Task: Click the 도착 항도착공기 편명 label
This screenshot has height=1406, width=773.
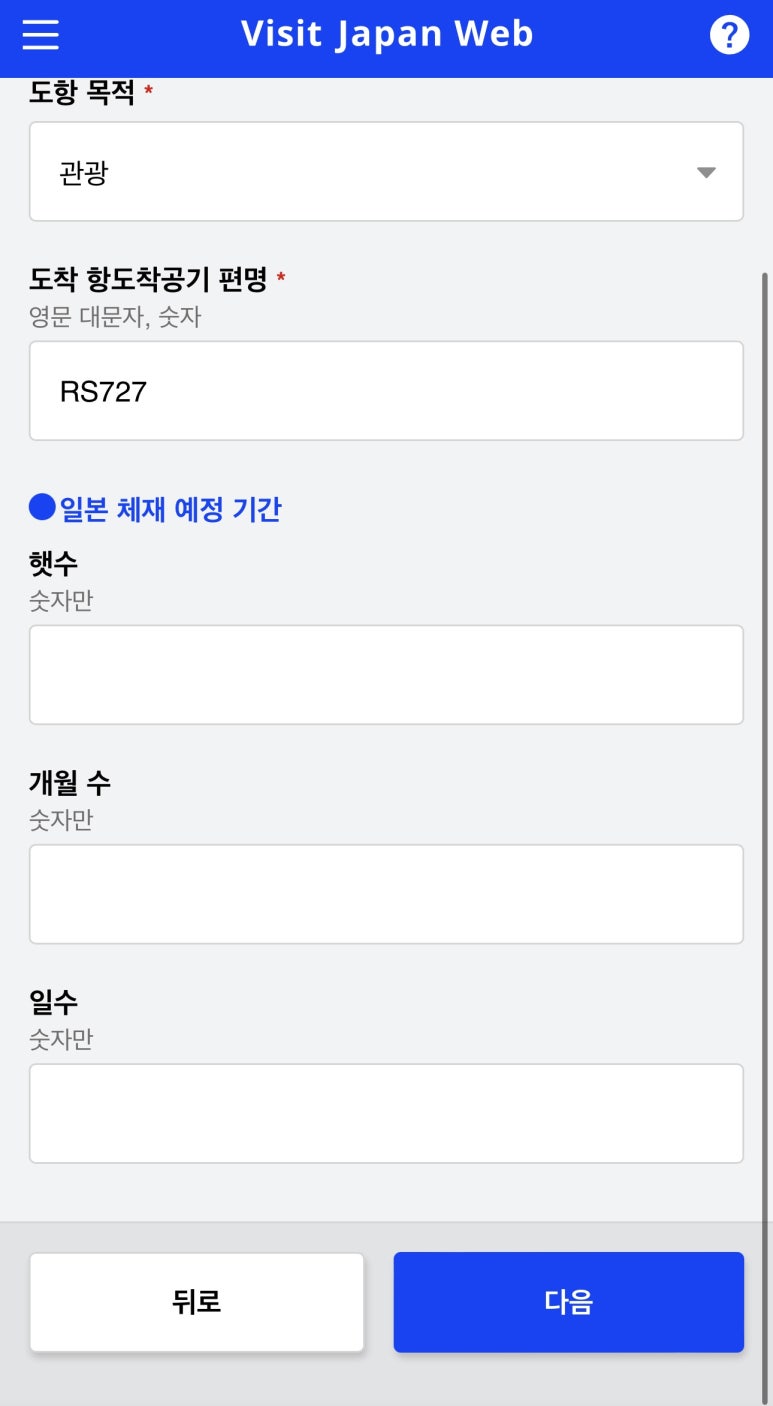Action: click(148, 279)
